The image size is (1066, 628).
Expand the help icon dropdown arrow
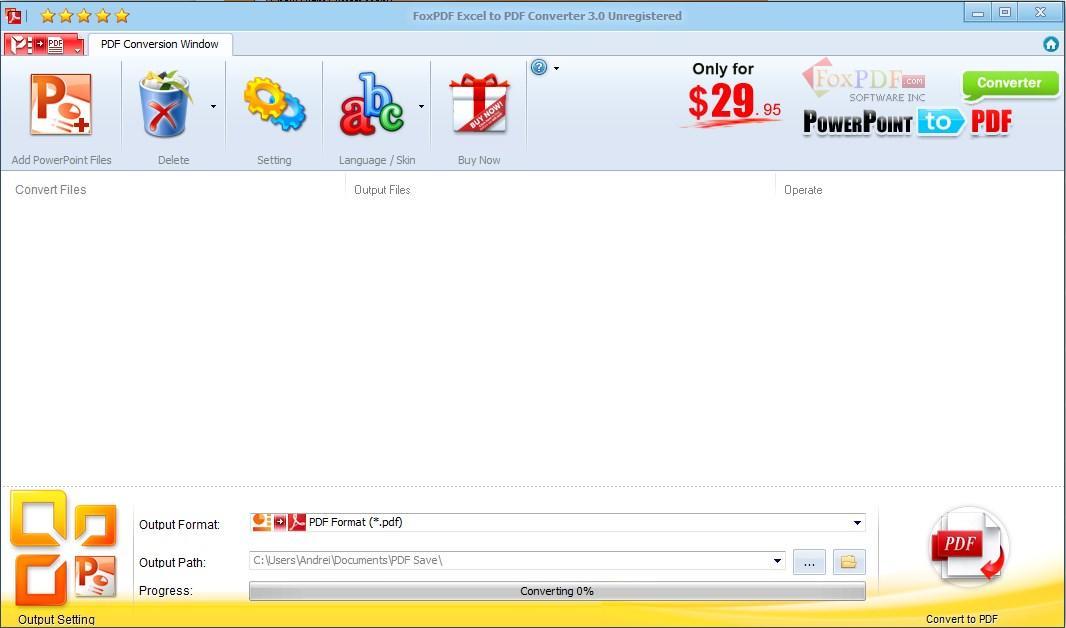tap(556, 69)
